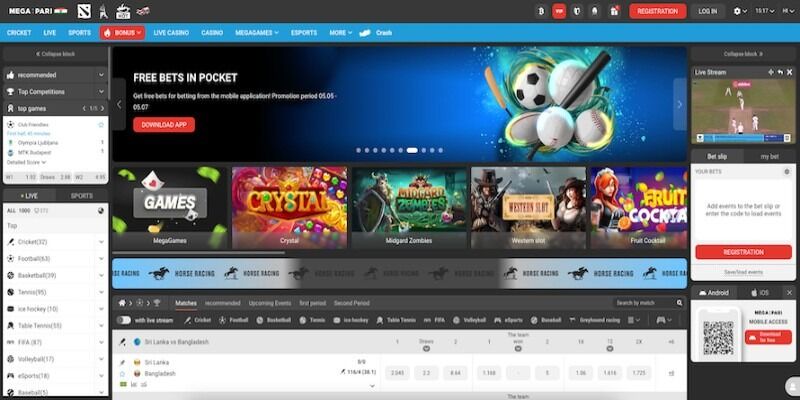Viewport: 800px width, 400px height.
Task: Open the language selector dropdown
Action: pos(788,11)
